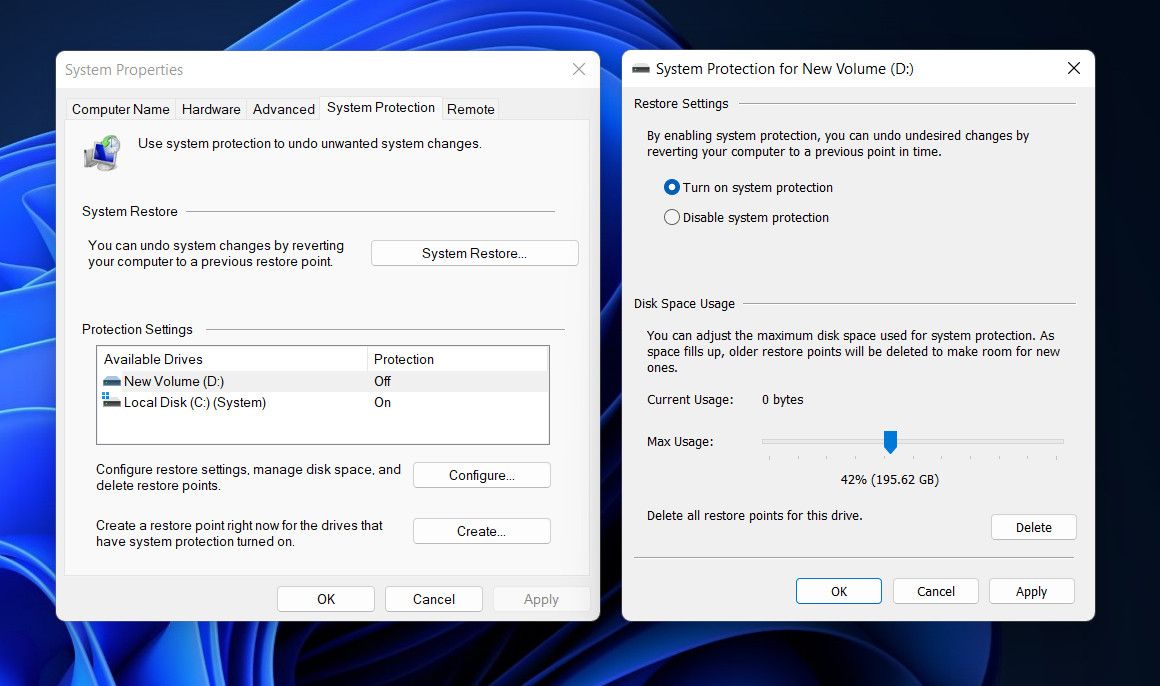Select the New Volume (D:) row
1160x686 pixels.
click(323, 381)
